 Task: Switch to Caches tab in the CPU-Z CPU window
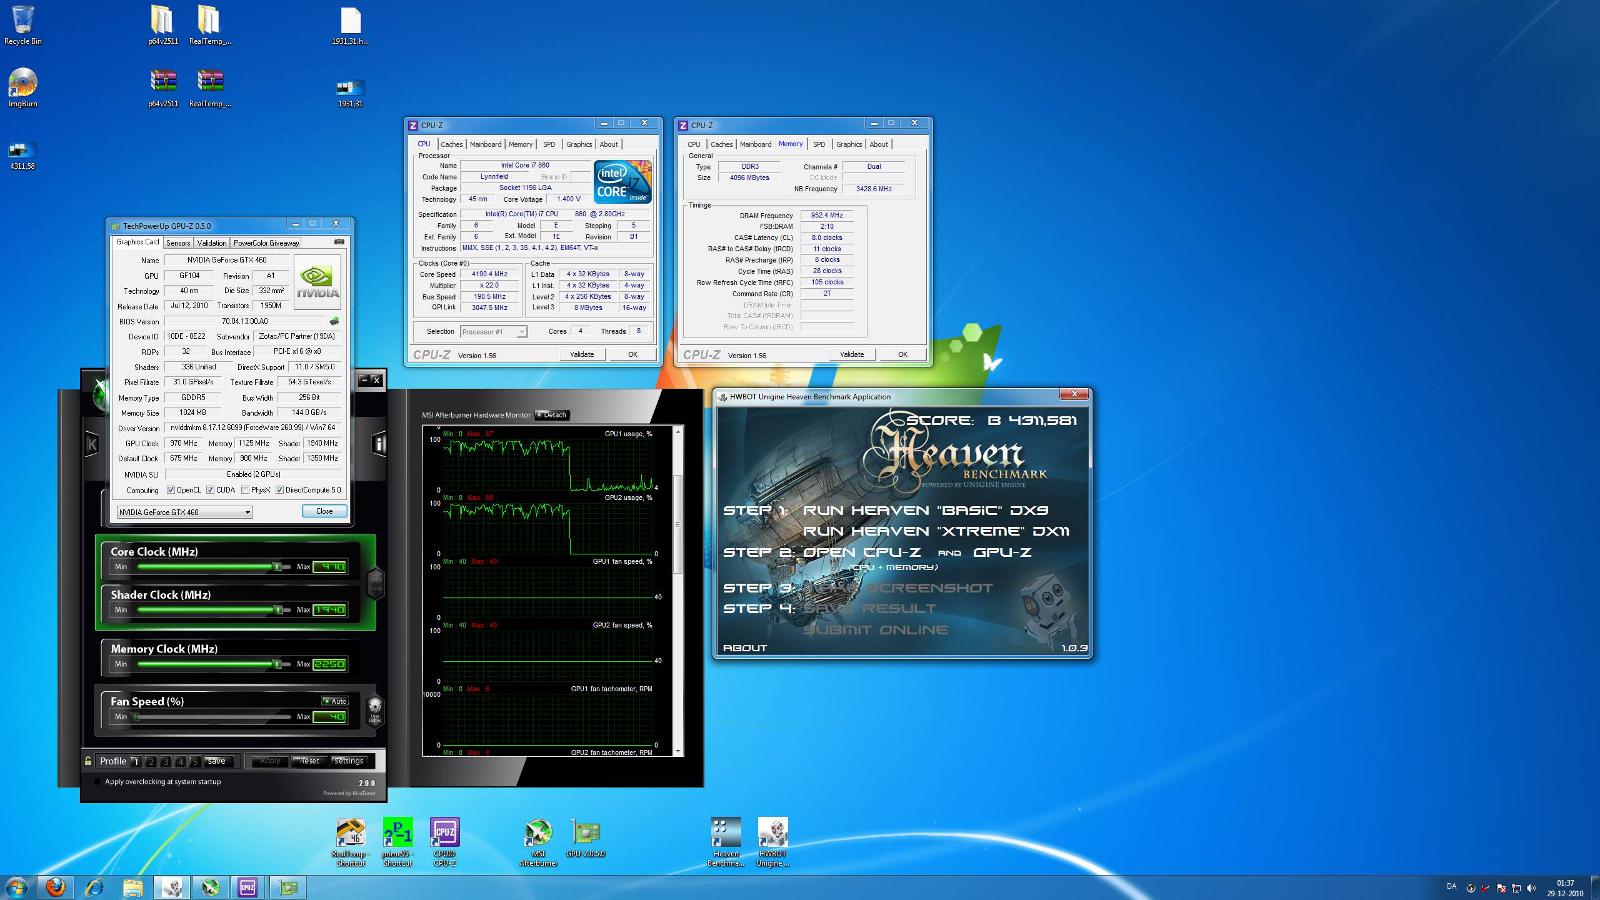tap(452, 144)
